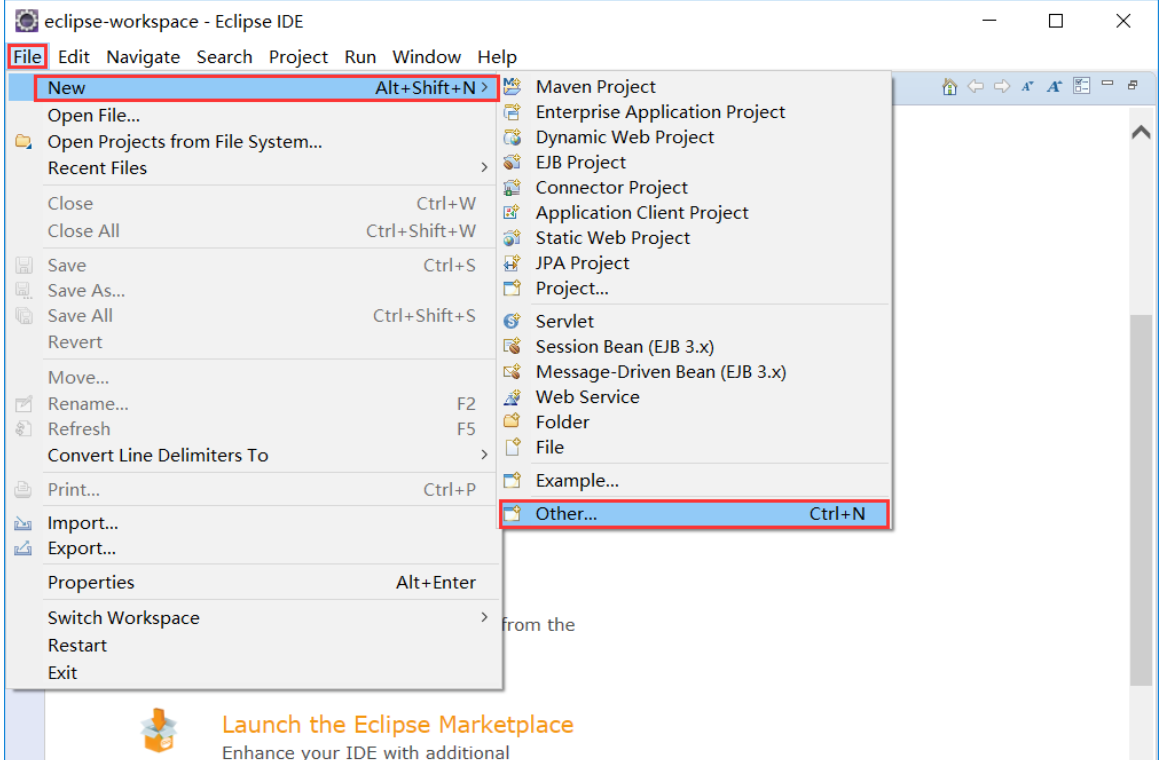Select the Web Service icon

[511, 397]
